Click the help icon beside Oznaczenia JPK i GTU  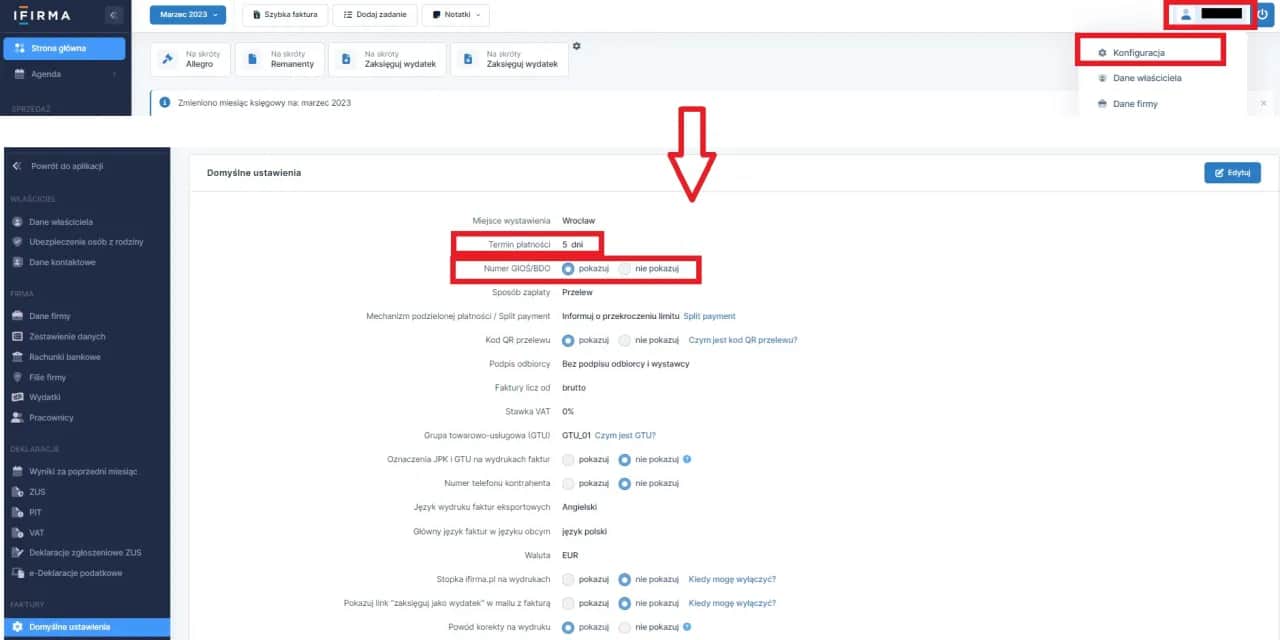pos(686,459)
